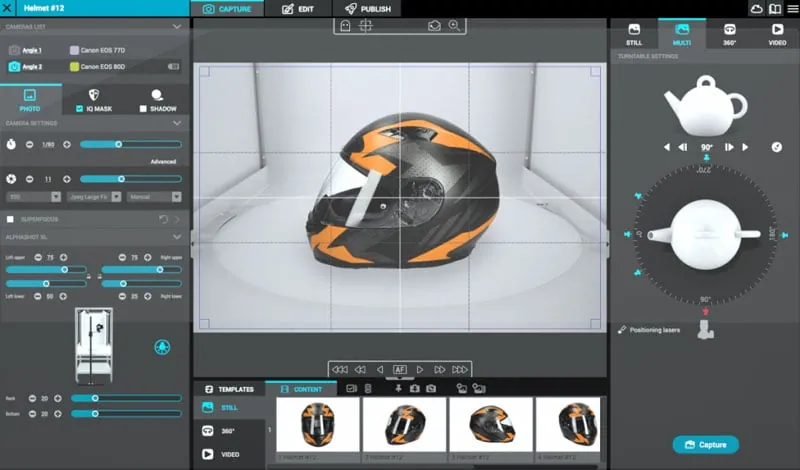Image resolution: width=800 pixels, height=470 pixels.
Task: Click the Capture button
Action: pos(706,444)
